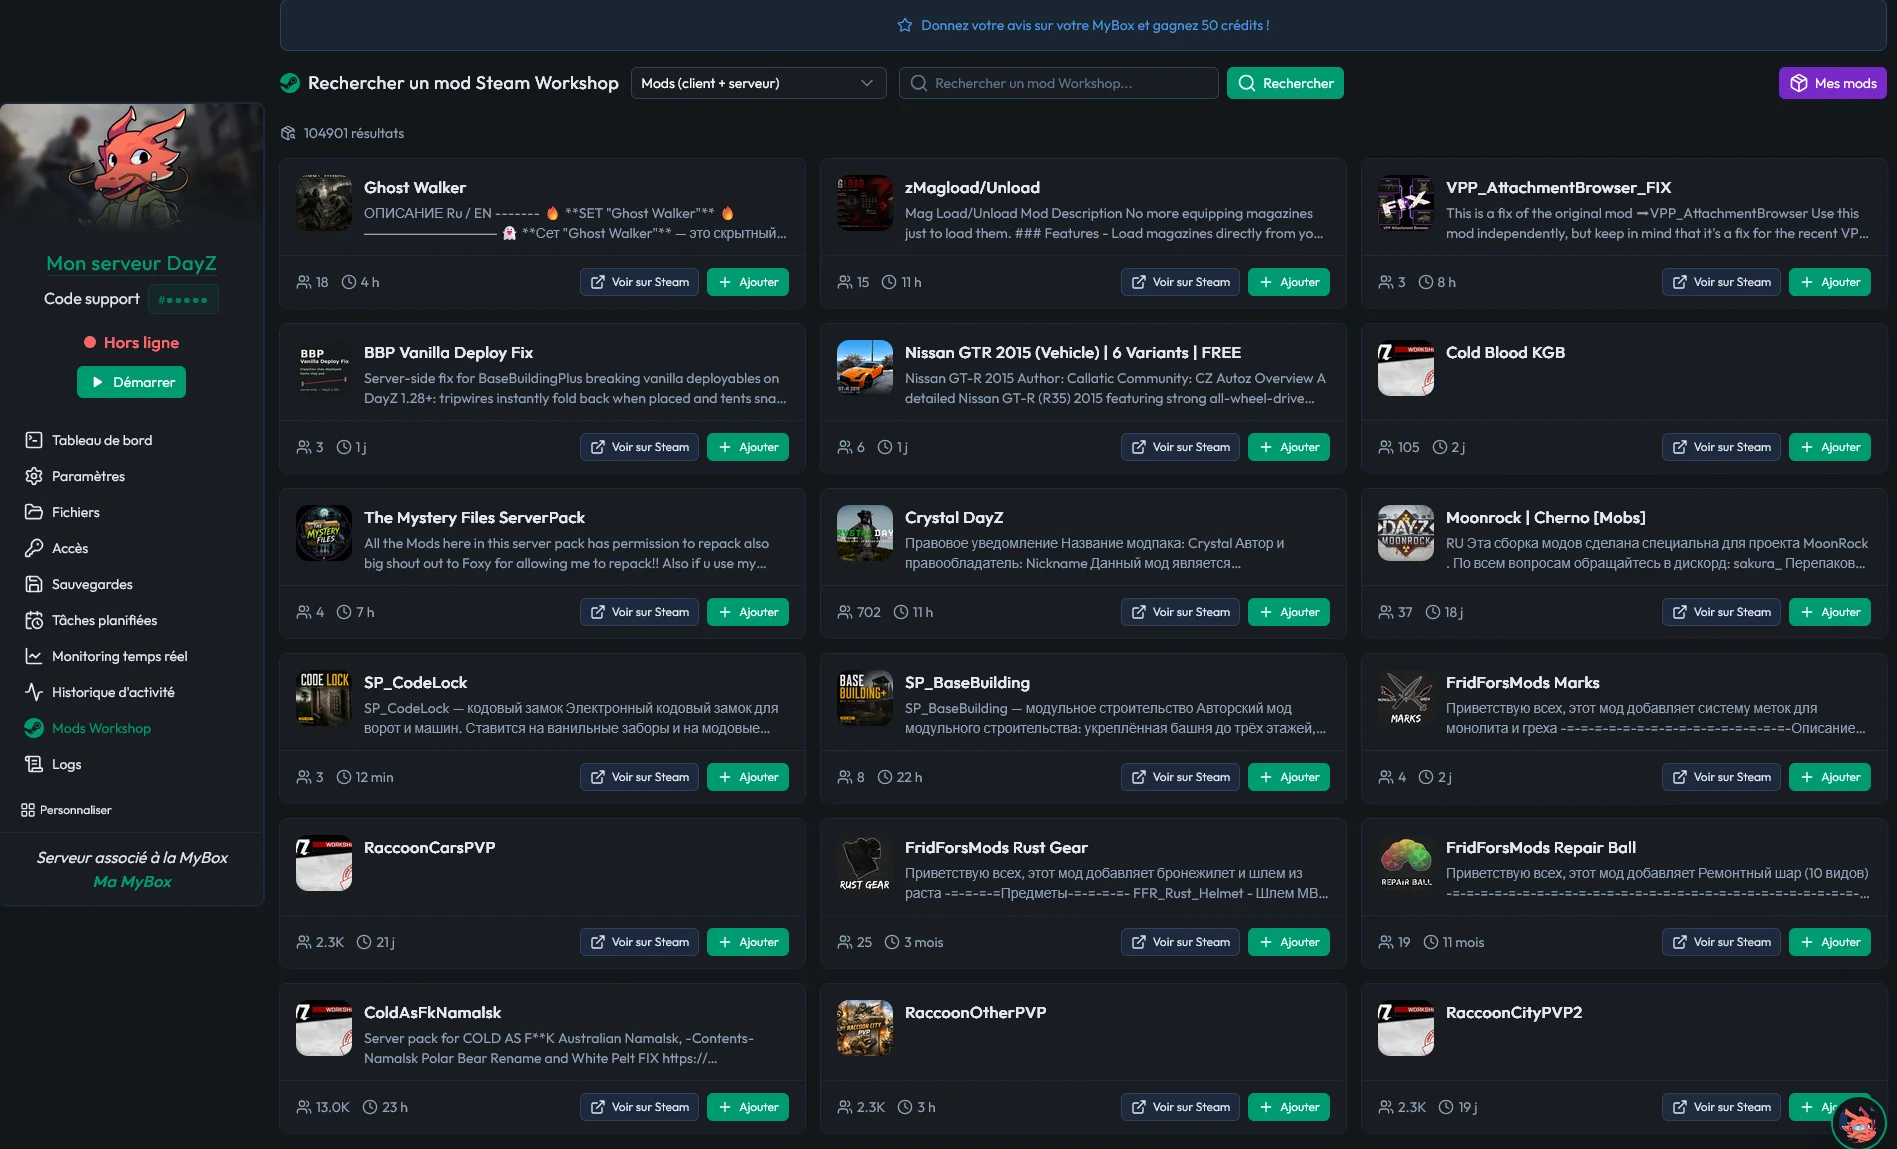
Task: View VPP_AttachmentBrowser_FIX on Steam
Action: click(x=1721, y=282)
